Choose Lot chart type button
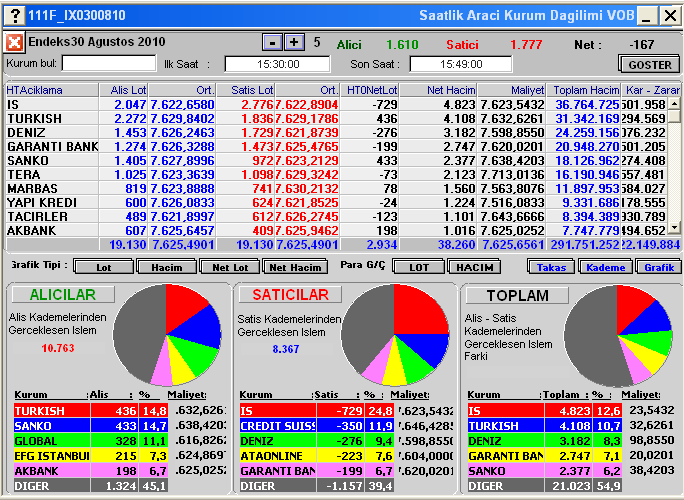684x500 pixels. click(103, 267)
